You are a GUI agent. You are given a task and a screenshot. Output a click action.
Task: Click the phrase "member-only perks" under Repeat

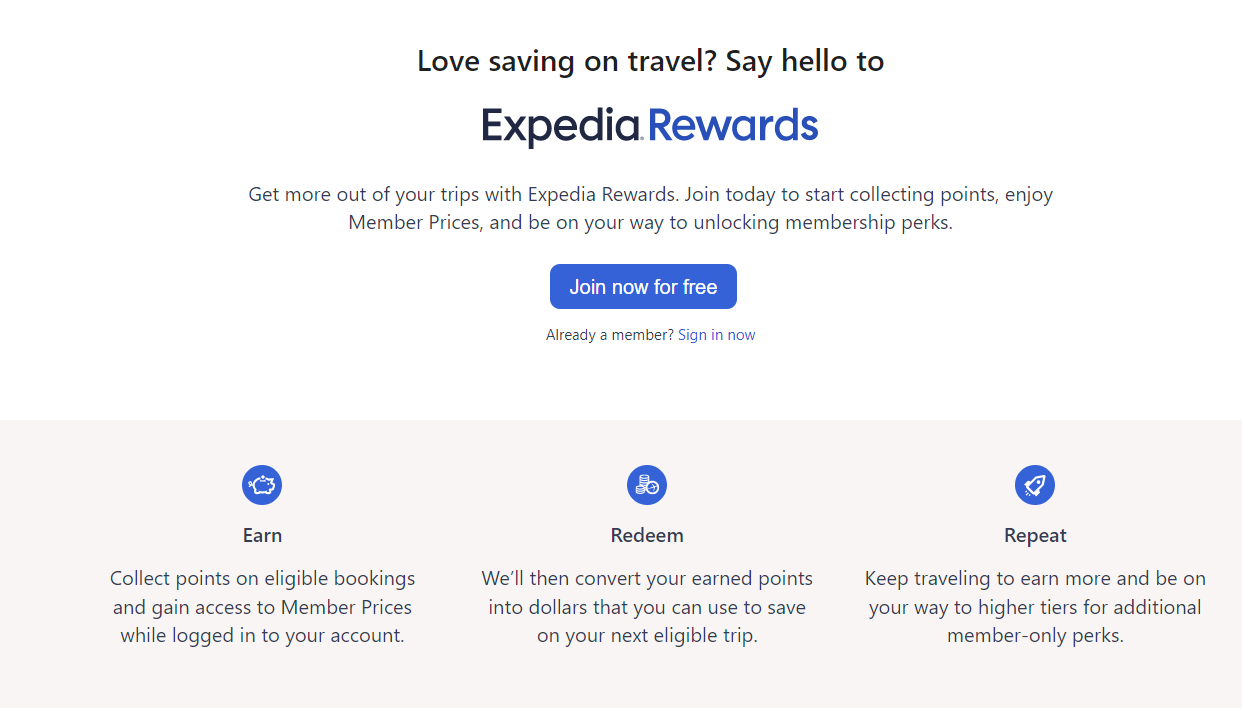[x=1033, y=635]
